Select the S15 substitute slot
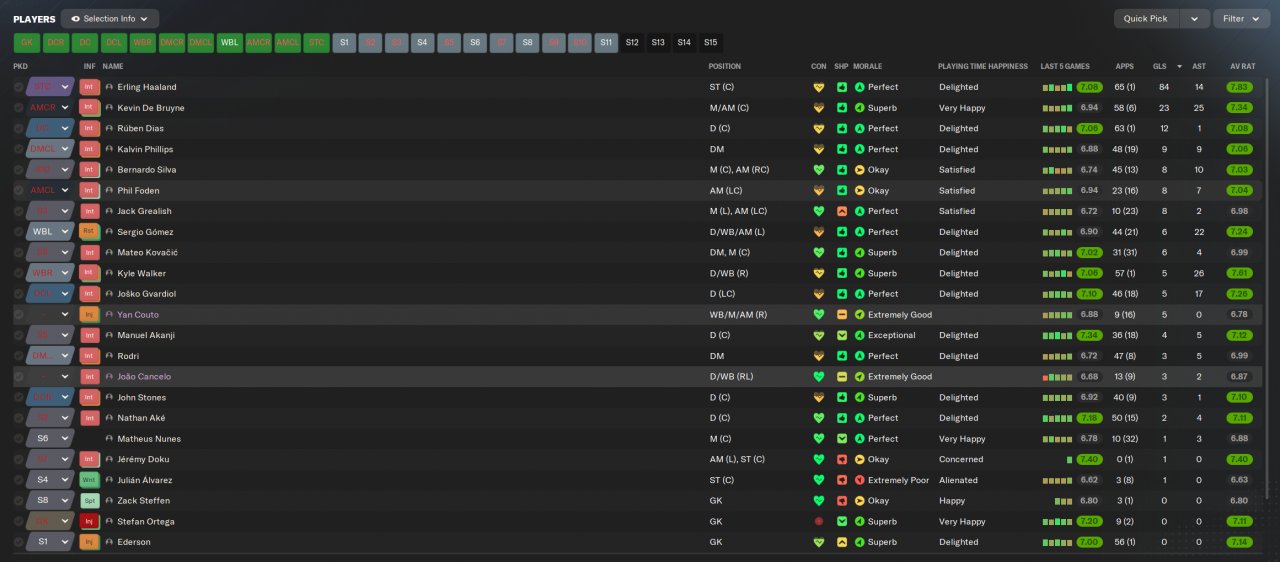The width and height of the screenshot is (1280, 562). click(x=710, y=43)
